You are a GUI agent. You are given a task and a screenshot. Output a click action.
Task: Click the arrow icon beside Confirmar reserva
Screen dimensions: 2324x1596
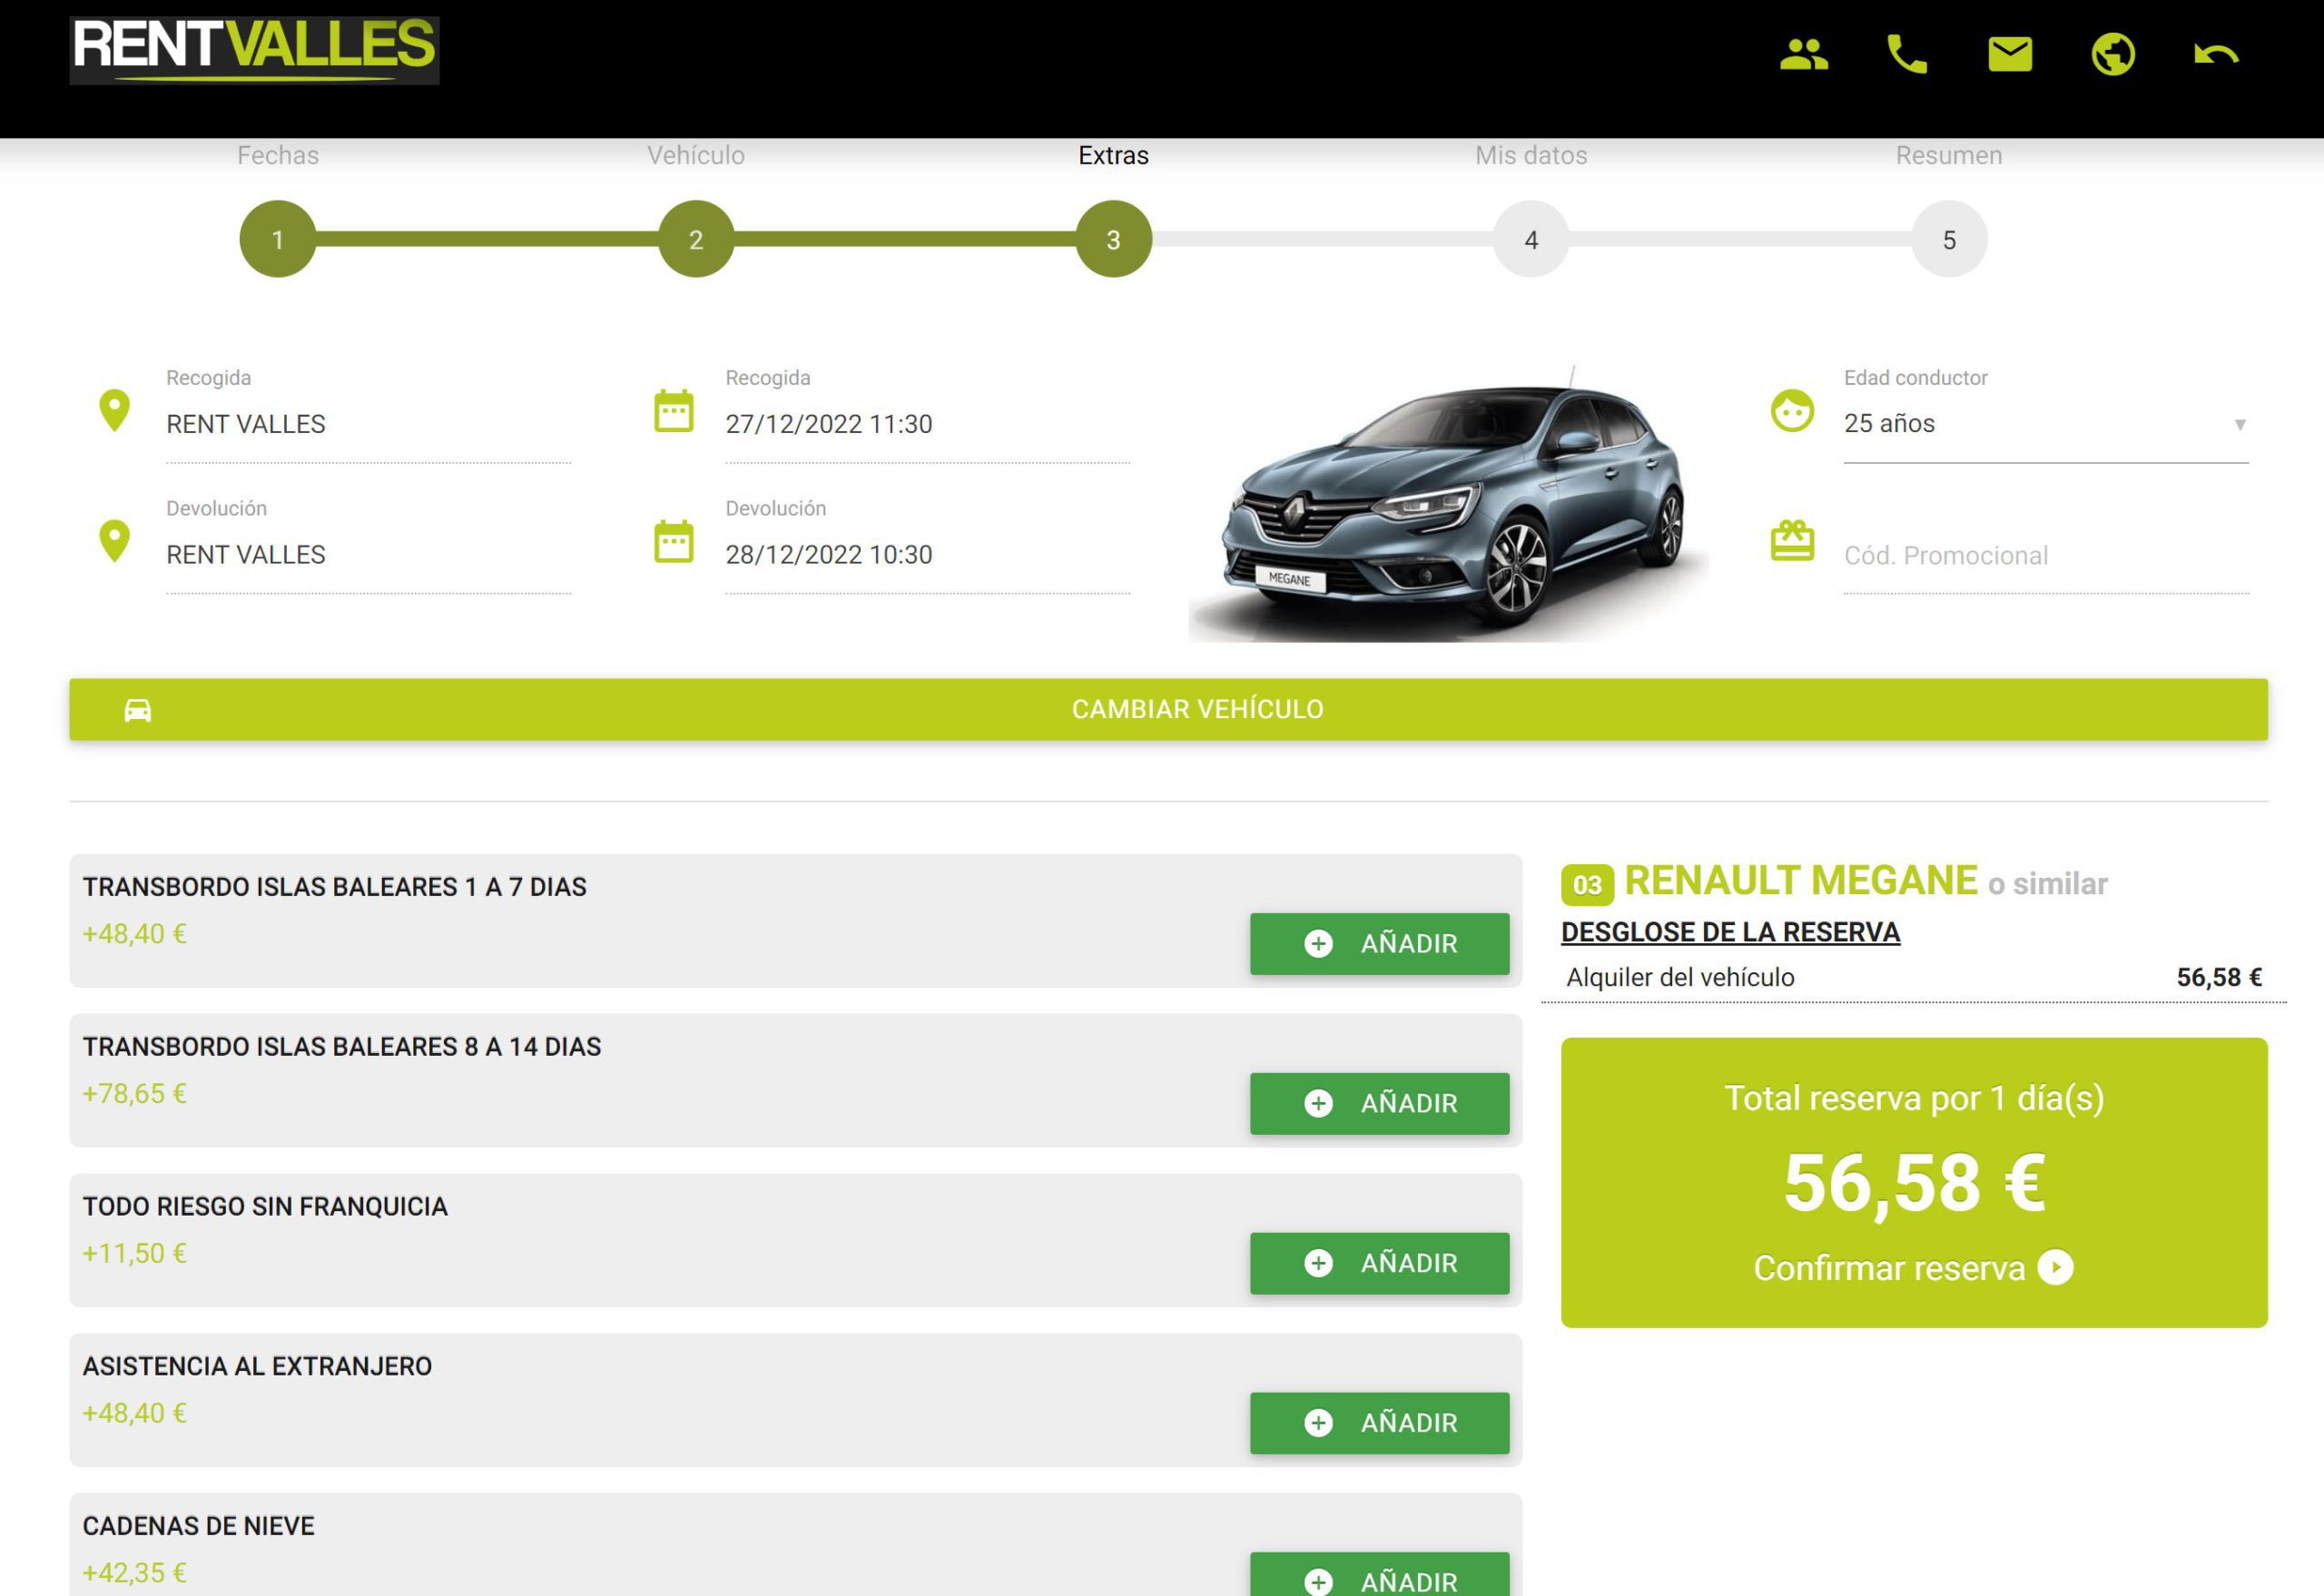pos(2056,1268)
